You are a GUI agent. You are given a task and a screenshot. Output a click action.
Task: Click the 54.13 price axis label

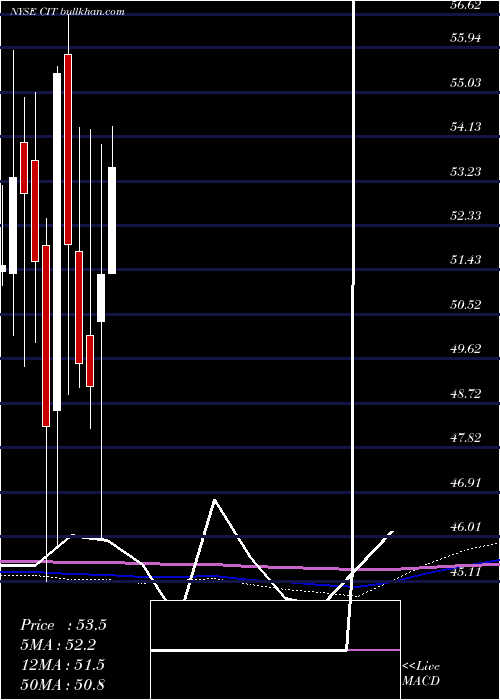point(465,127)
